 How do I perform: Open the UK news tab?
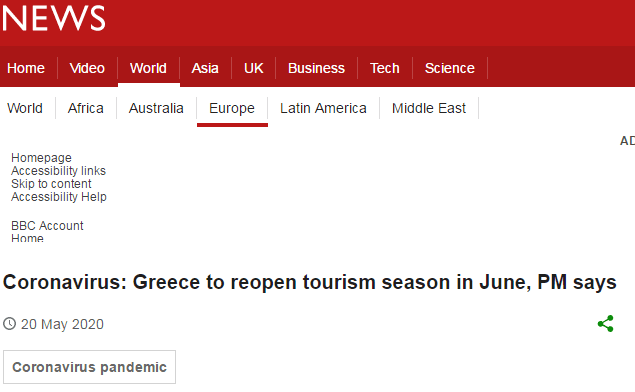pyautogui.click(x=254, y=68)
